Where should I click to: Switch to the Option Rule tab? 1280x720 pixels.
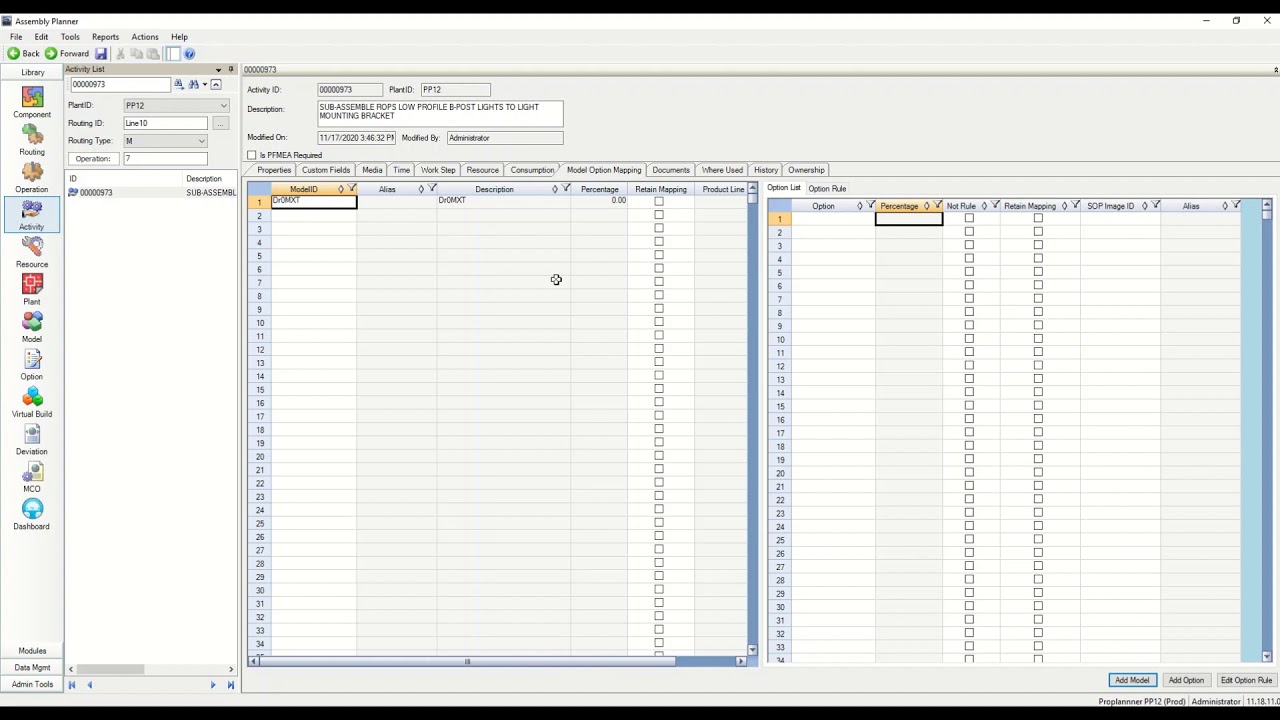827,188
